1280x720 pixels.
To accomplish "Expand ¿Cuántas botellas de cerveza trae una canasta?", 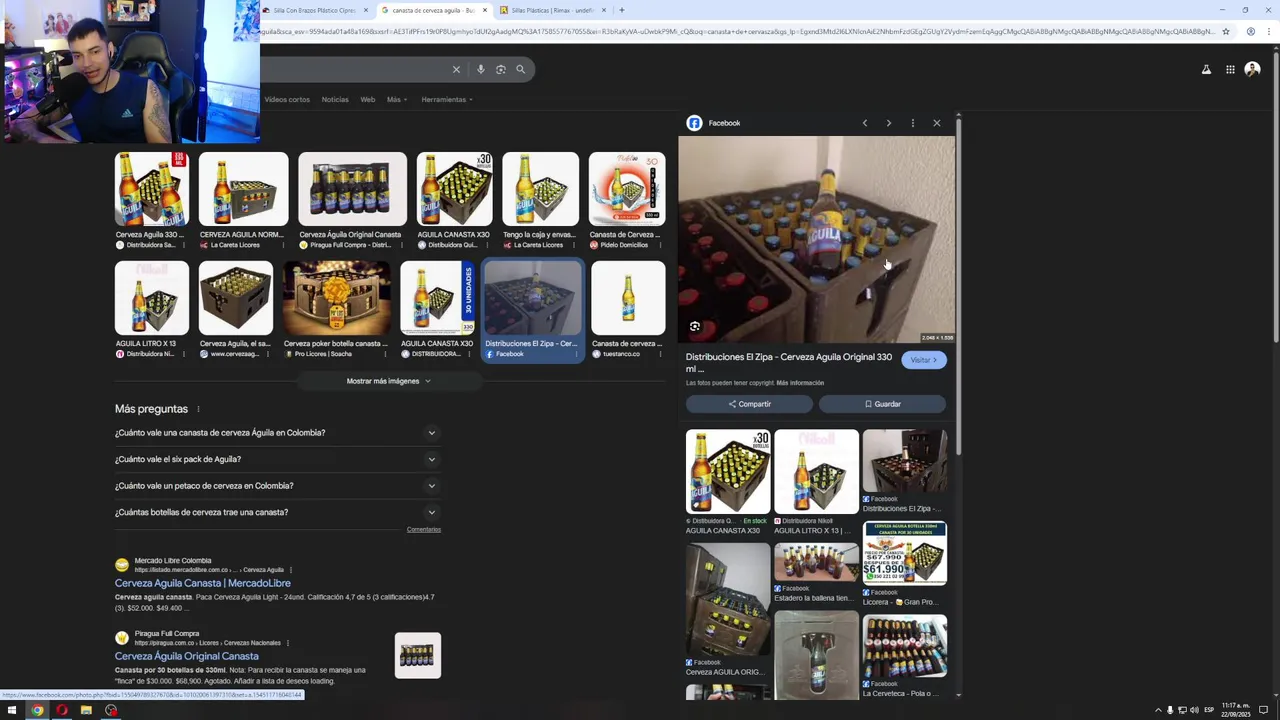I will click(278, 512).
